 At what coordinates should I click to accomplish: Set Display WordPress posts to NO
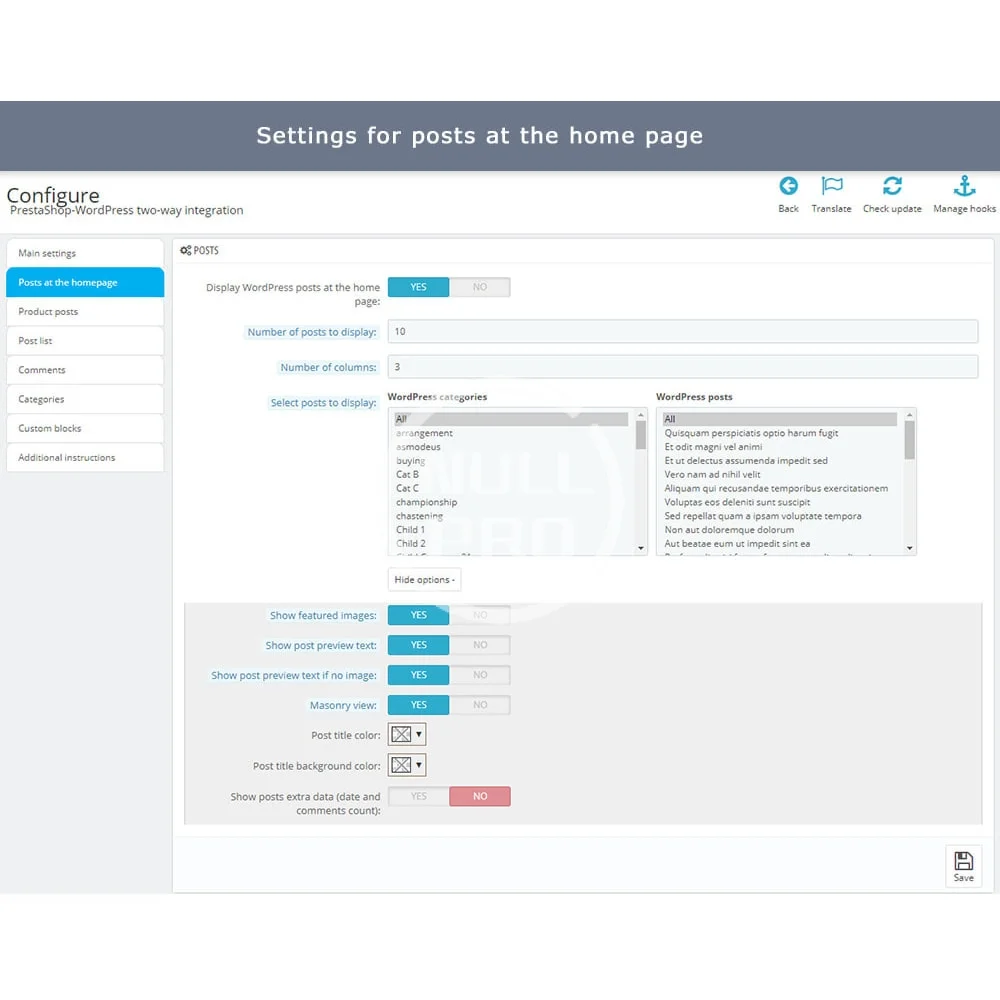(x=480, y=287)
